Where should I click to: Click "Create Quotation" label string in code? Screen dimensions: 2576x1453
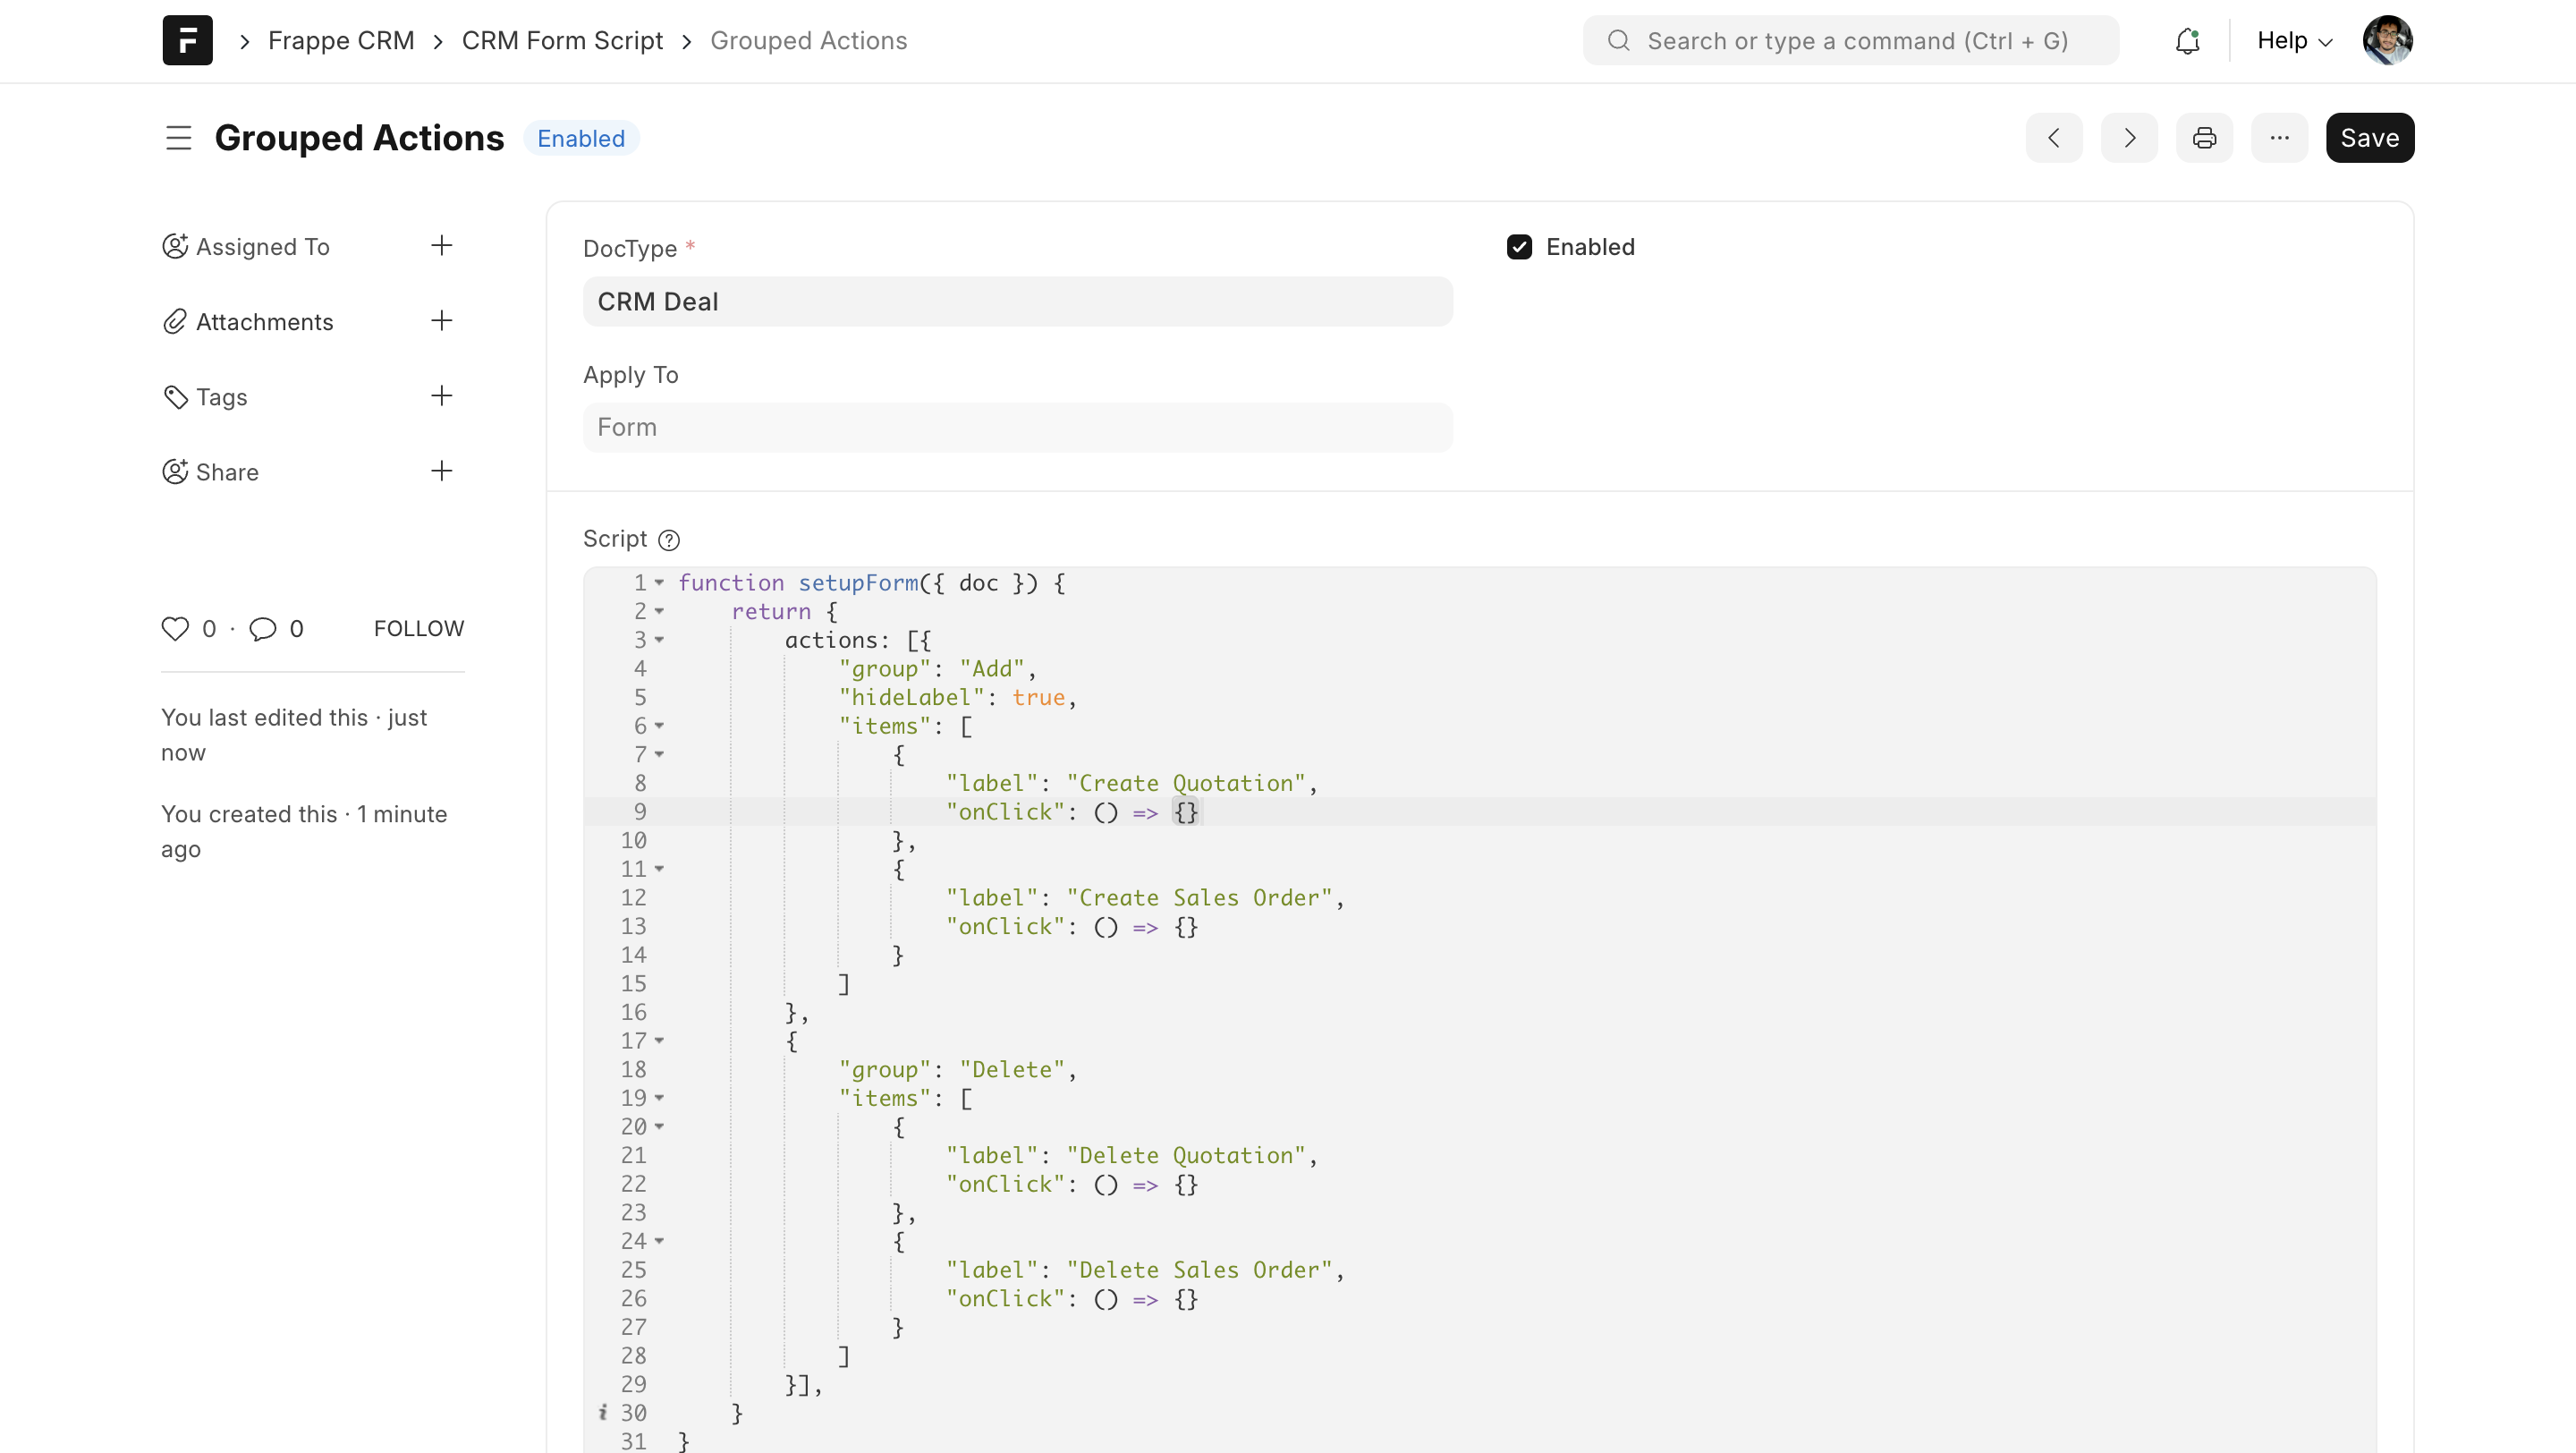(1186, 783)
